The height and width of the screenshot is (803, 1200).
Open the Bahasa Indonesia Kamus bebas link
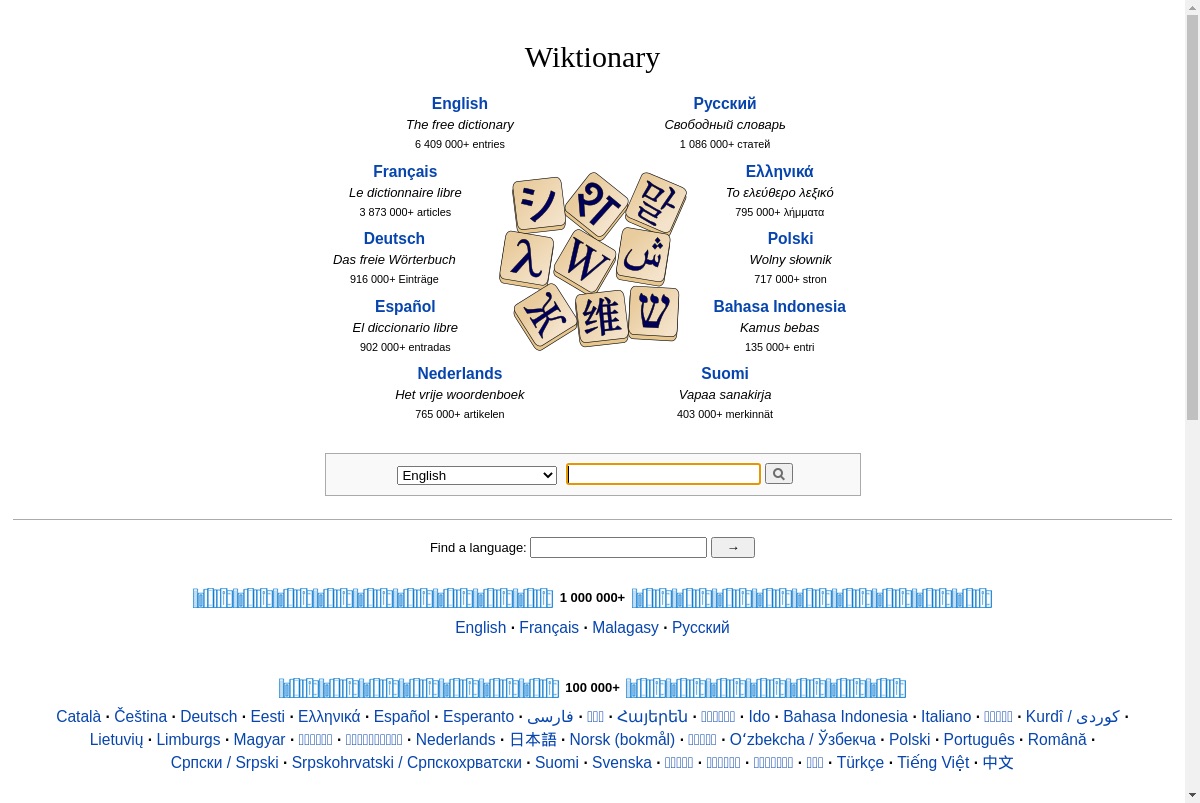[780, 307]
